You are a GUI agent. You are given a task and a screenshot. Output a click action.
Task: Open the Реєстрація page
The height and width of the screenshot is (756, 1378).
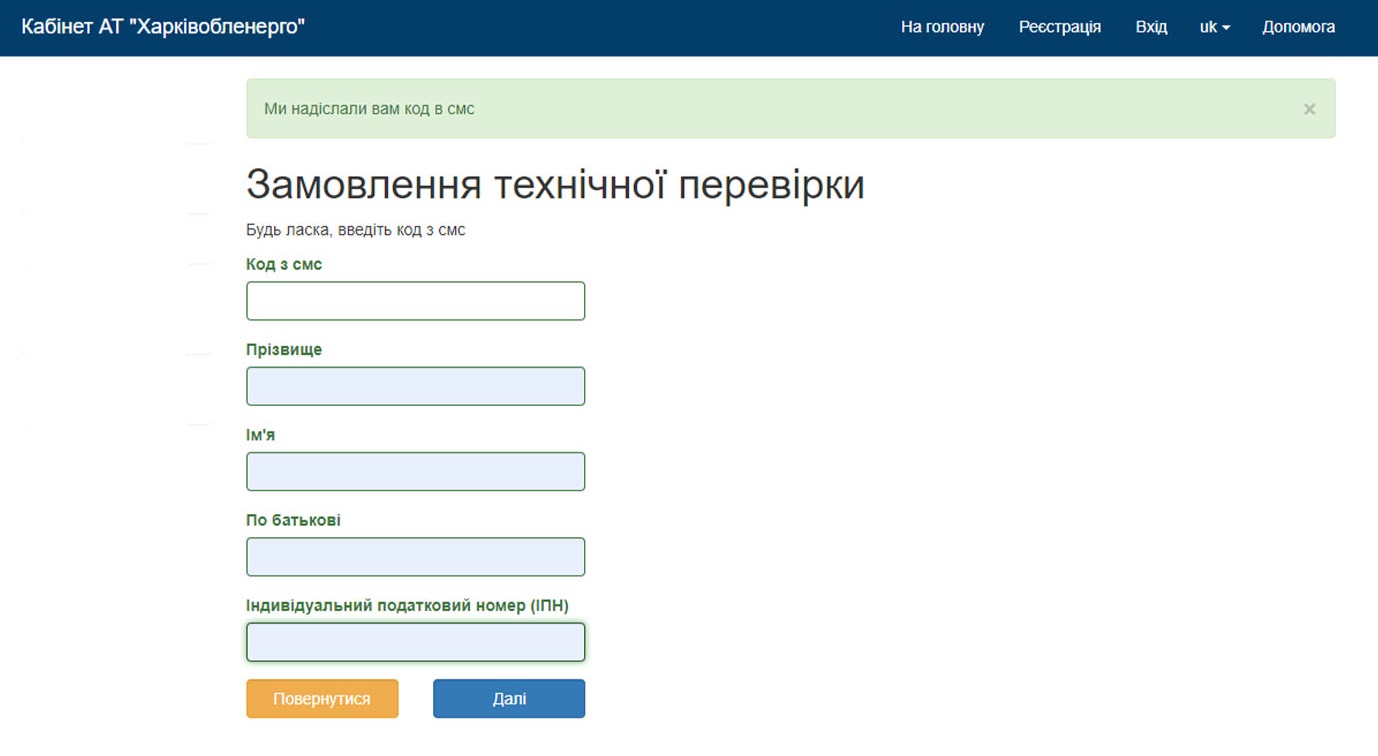(x=1060, y=27)
